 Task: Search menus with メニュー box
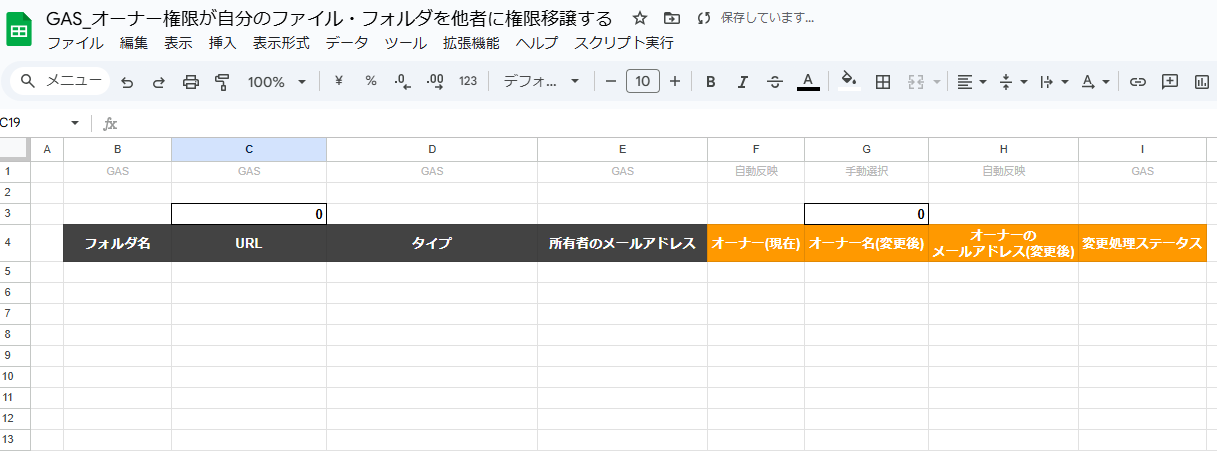point(58,82)
